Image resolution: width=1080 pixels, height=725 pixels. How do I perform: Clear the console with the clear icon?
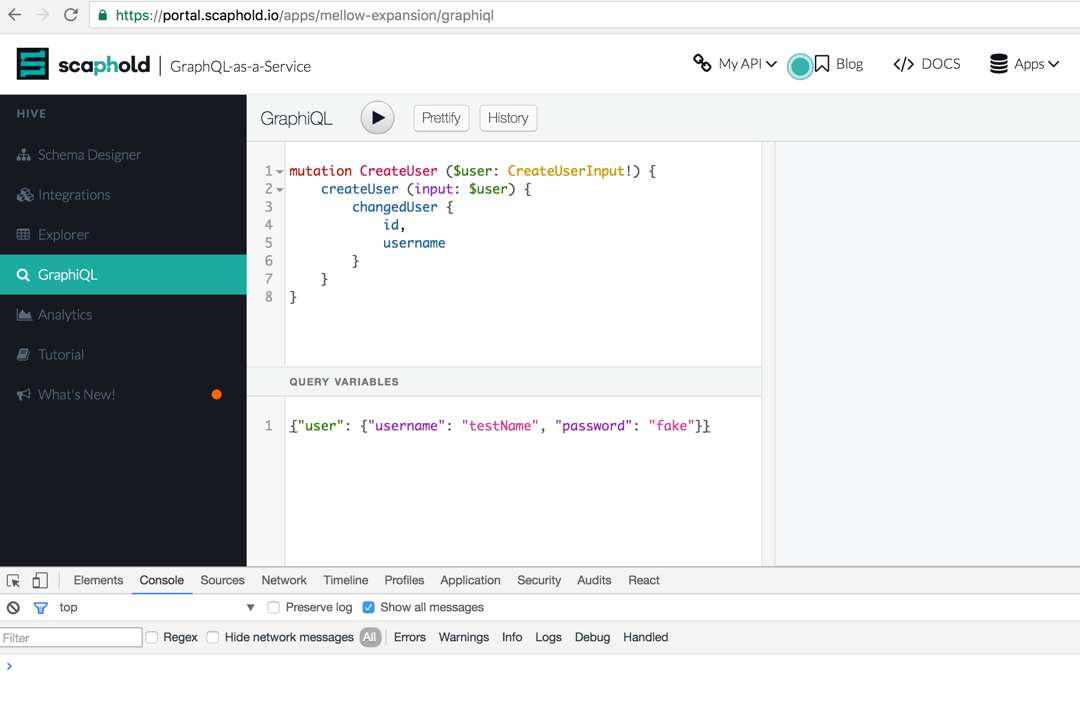point(13,608)
